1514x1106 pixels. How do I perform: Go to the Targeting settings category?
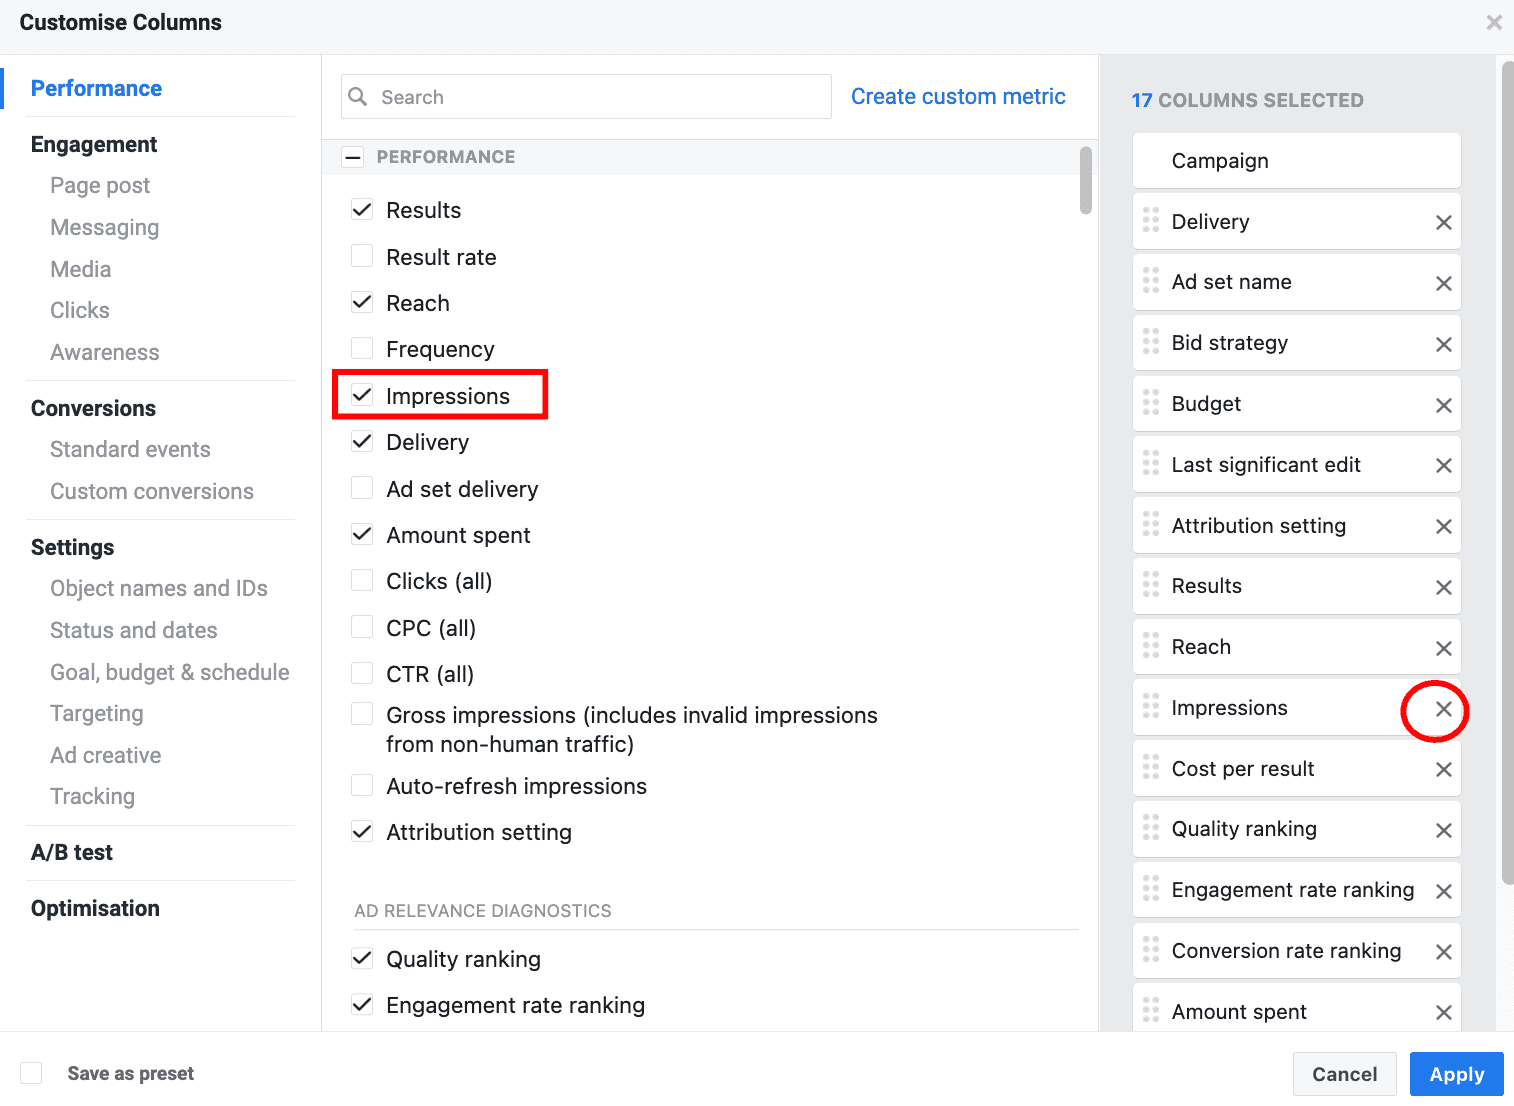97,713
